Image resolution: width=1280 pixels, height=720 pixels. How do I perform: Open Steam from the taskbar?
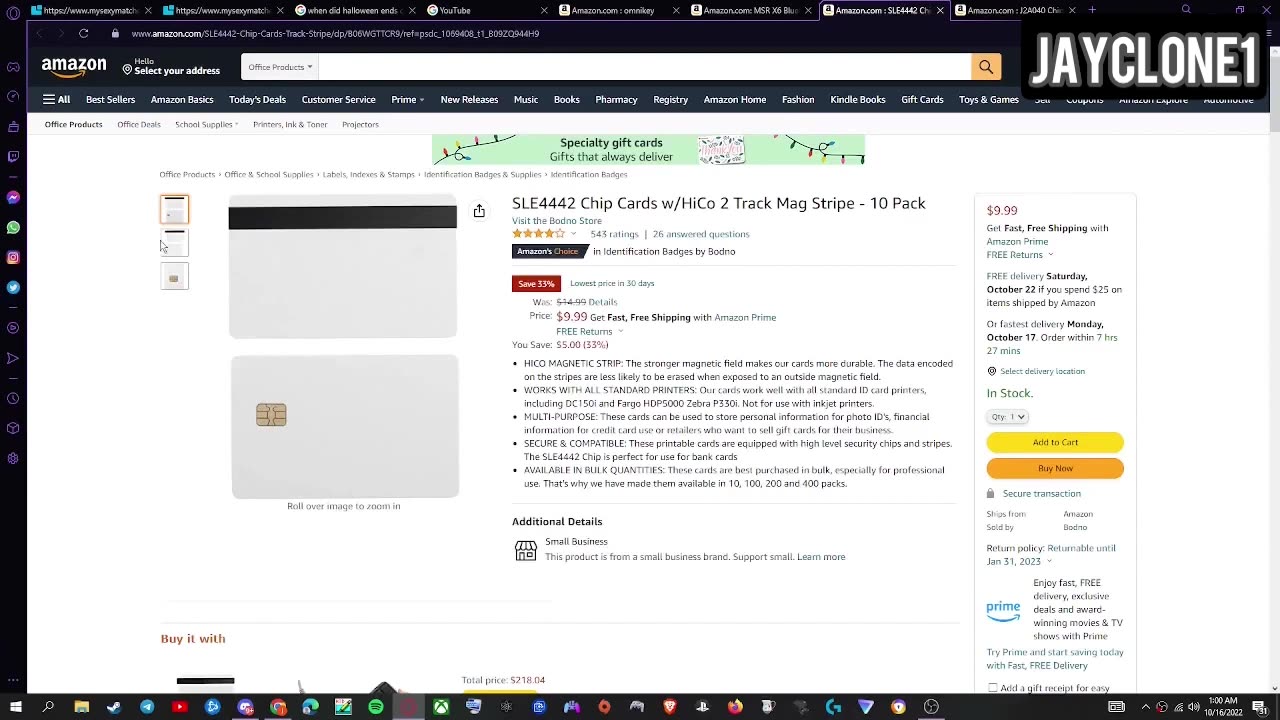click(114, 707)
